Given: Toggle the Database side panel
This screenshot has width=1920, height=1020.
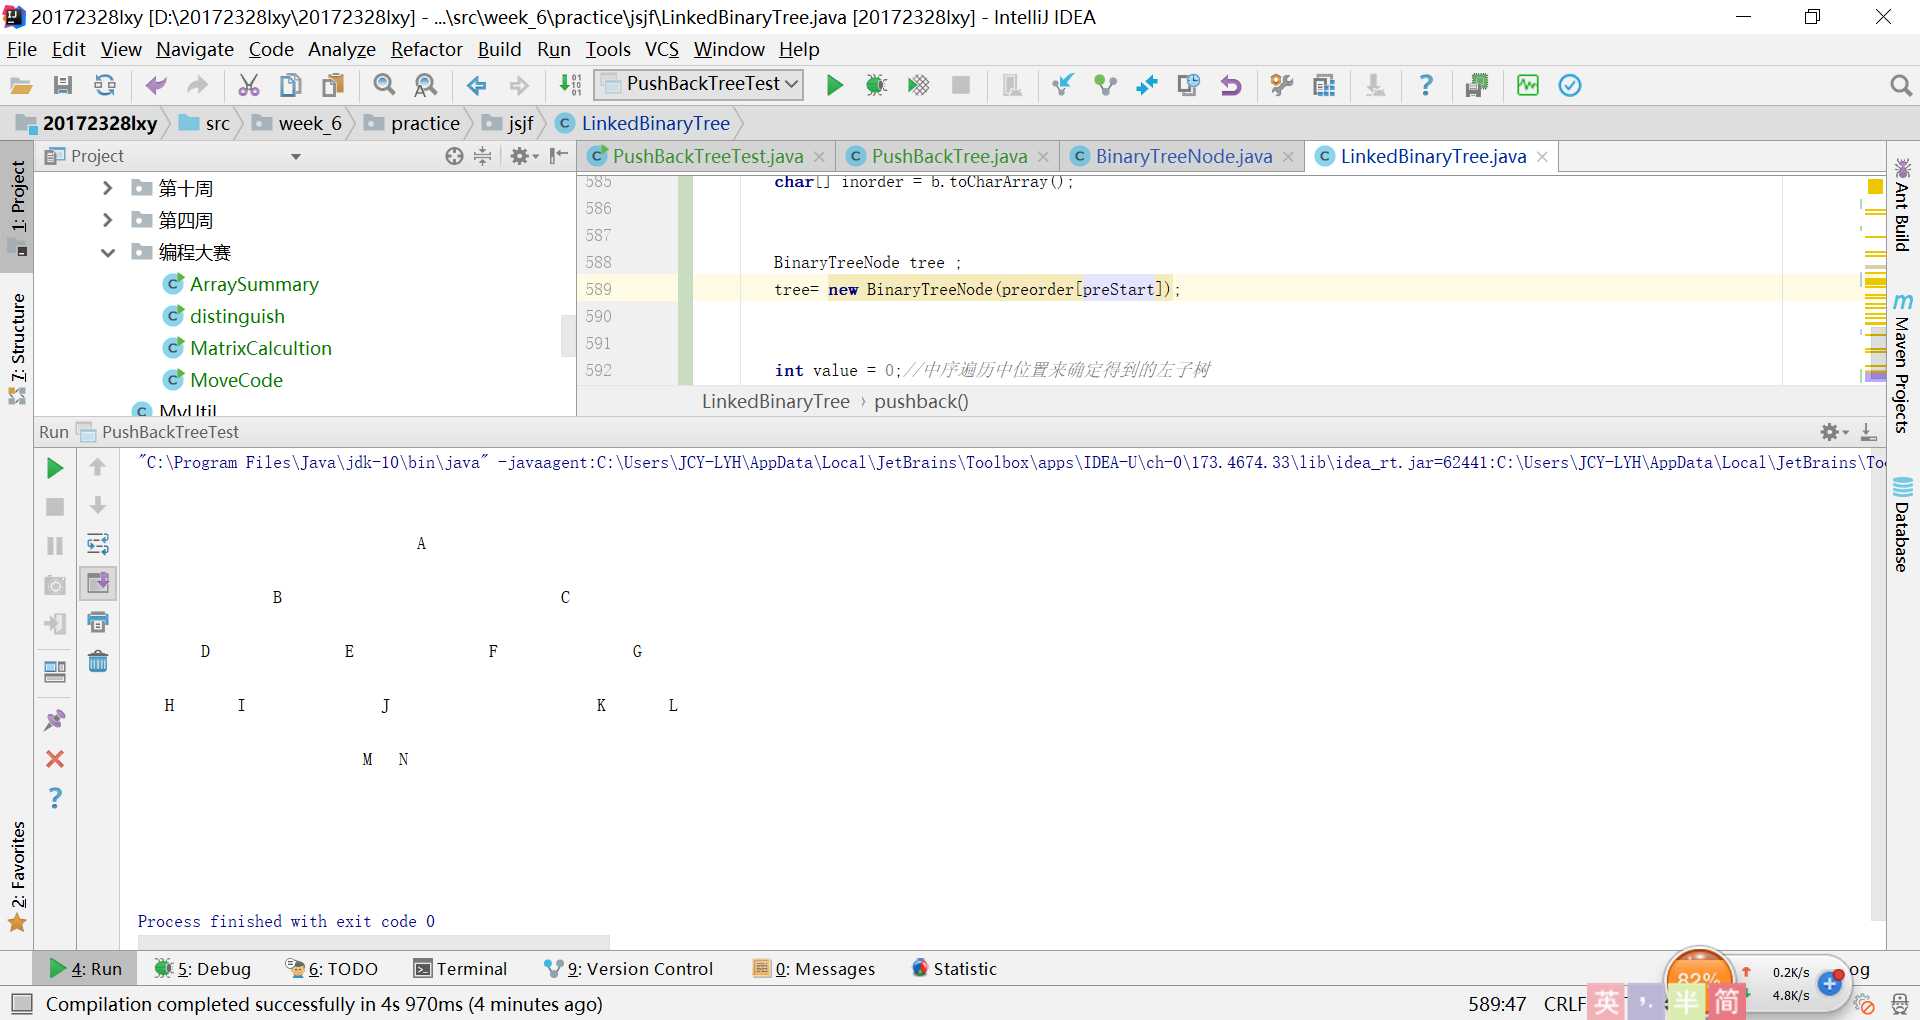Looking at the screenshot, I should click(1902, 524).
